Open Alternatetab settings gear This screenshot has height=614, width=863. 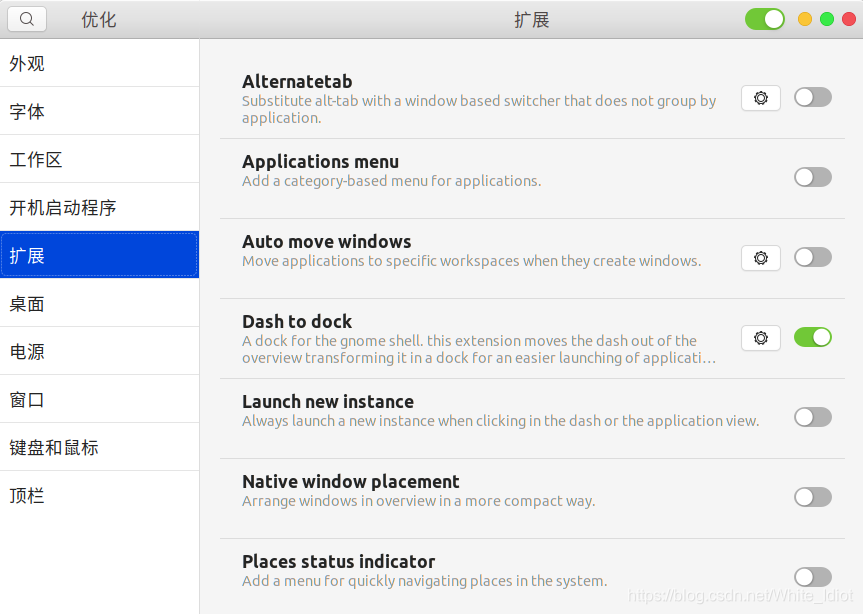point(761,98)
